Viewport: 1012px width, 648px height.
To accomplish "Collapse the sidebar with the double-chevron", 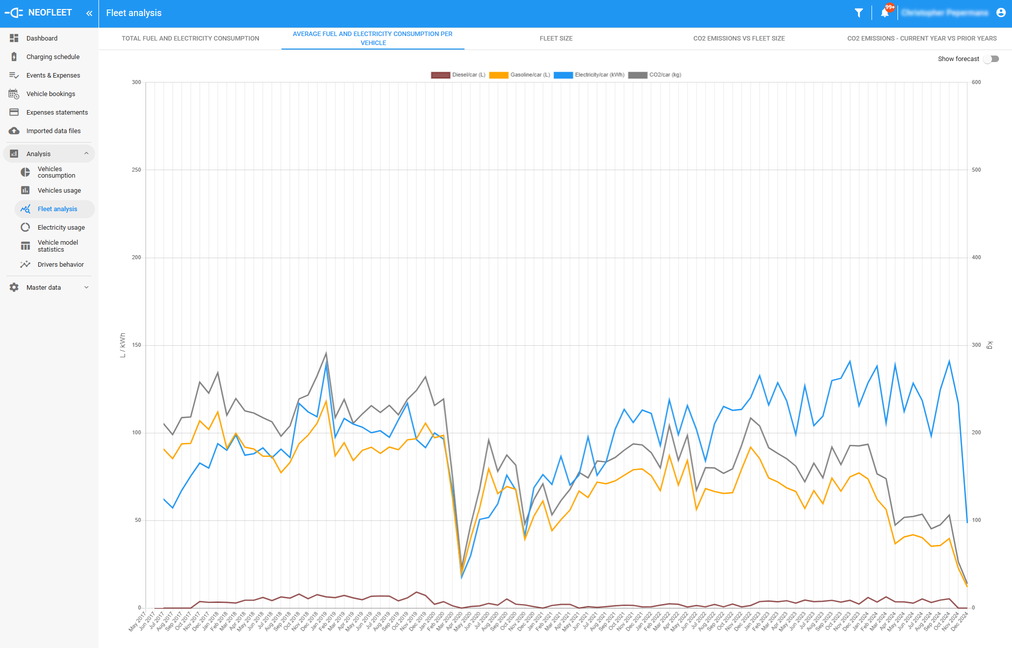I will (x=88, y=13).
